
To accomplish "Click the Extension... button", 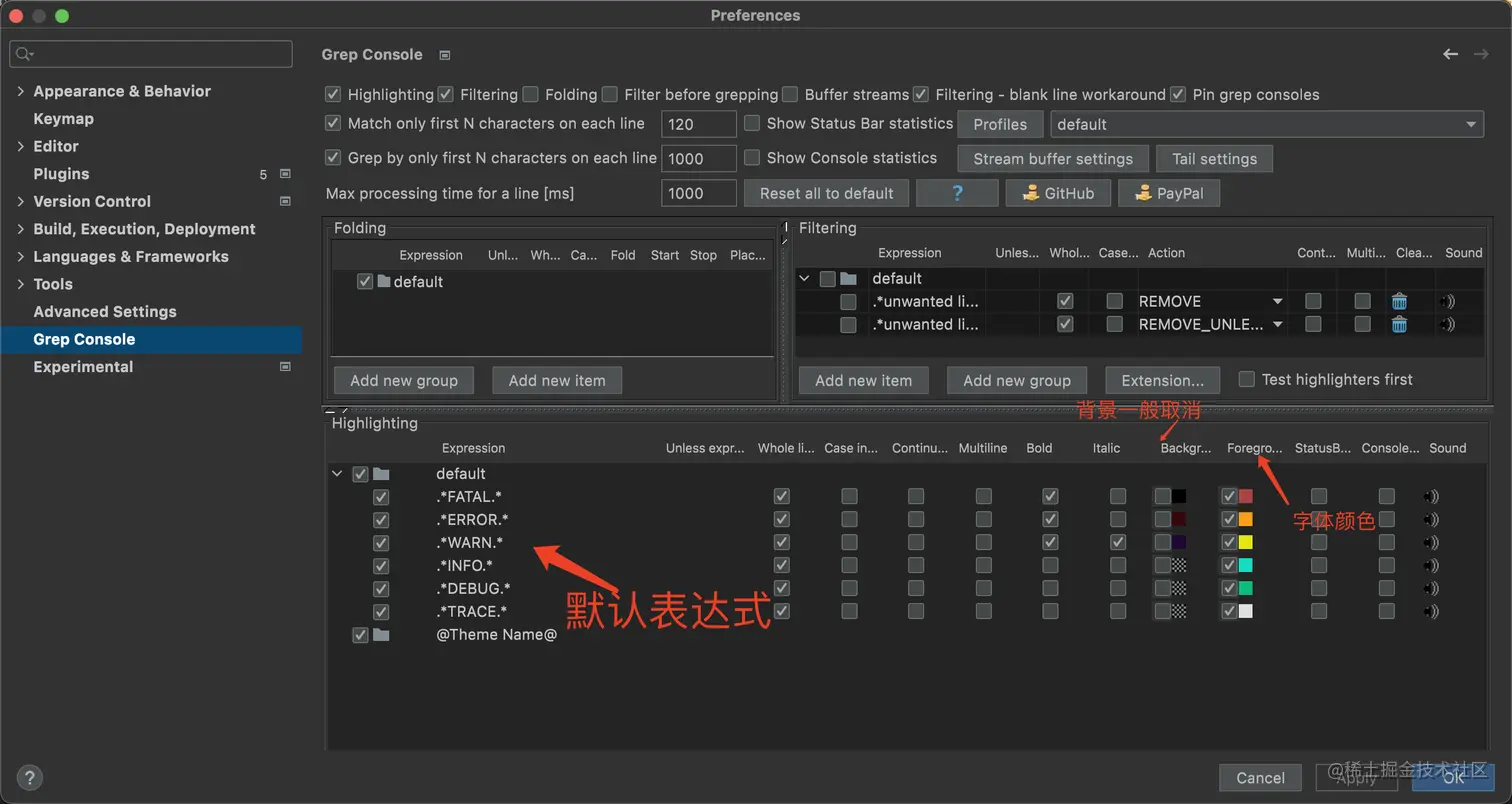I will point(1163,380).
